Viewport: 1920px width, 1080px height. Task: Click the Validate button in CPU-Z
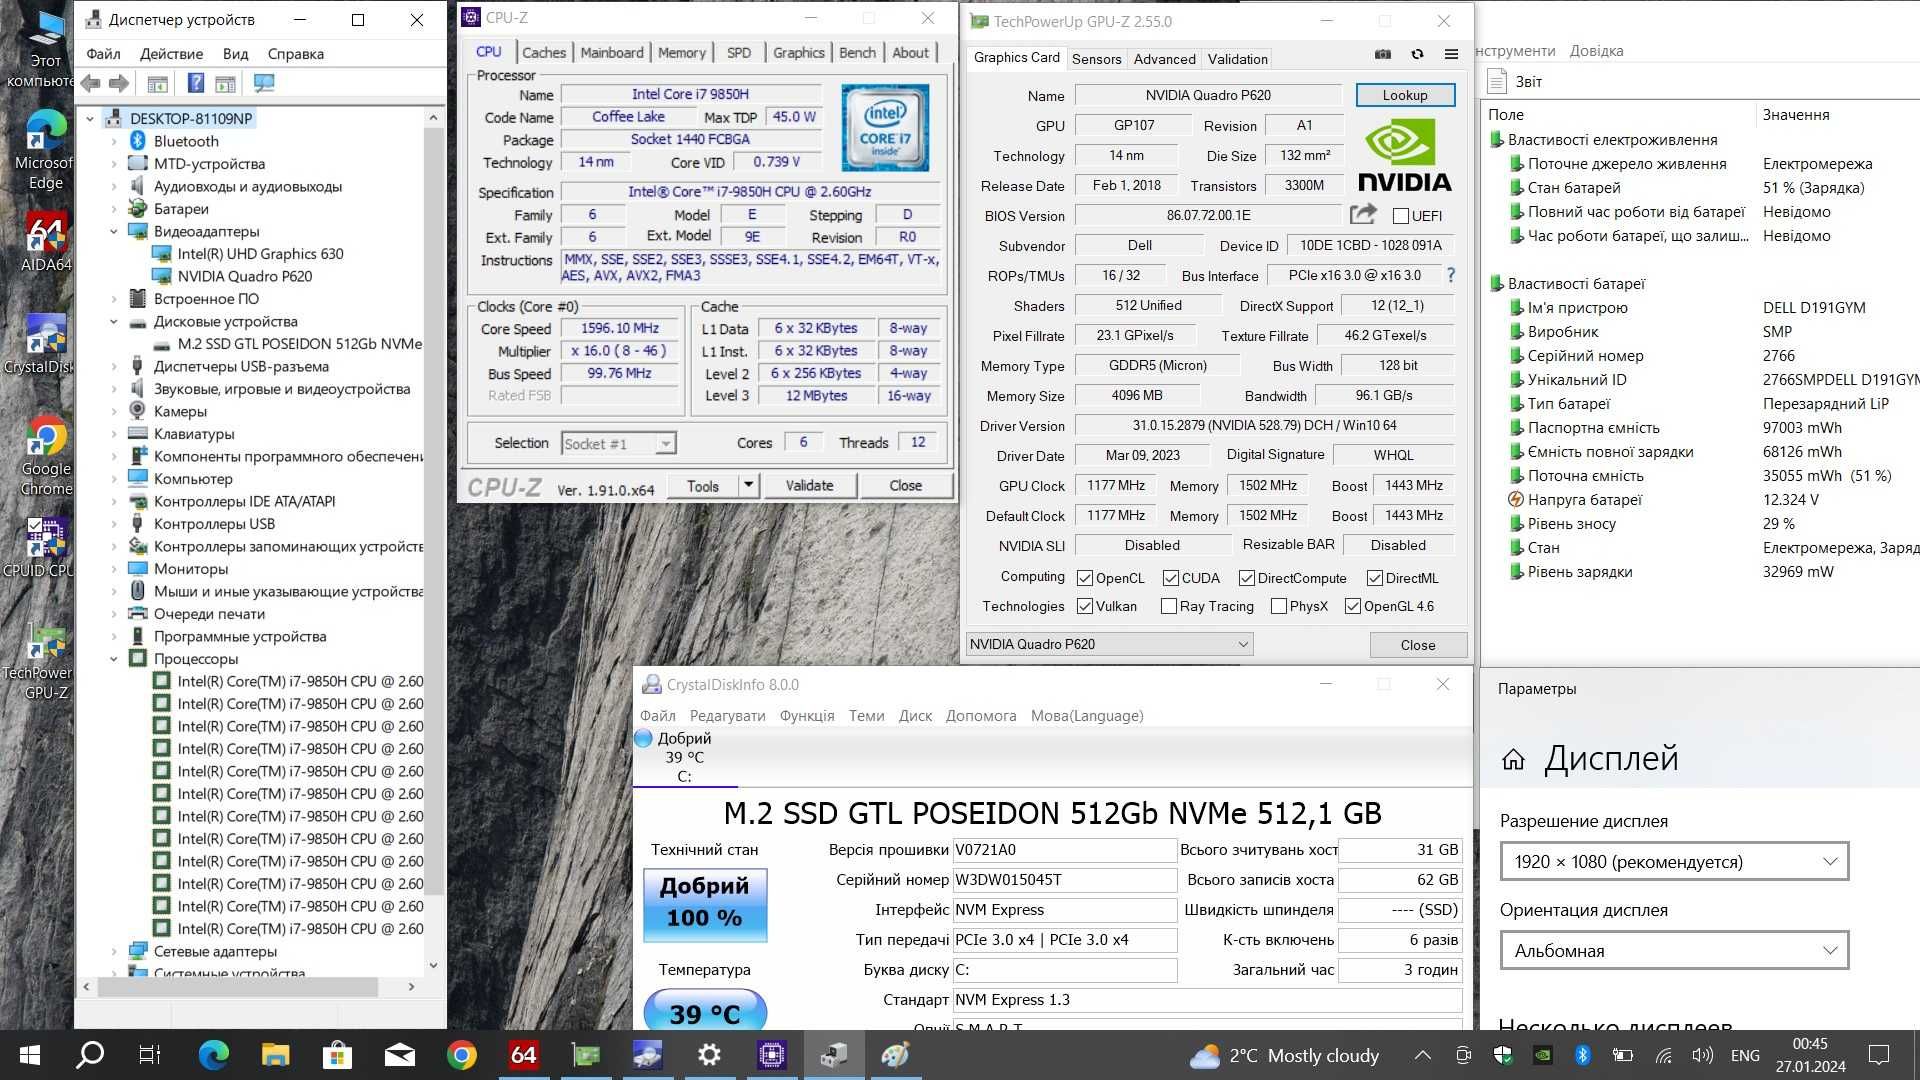809,485
